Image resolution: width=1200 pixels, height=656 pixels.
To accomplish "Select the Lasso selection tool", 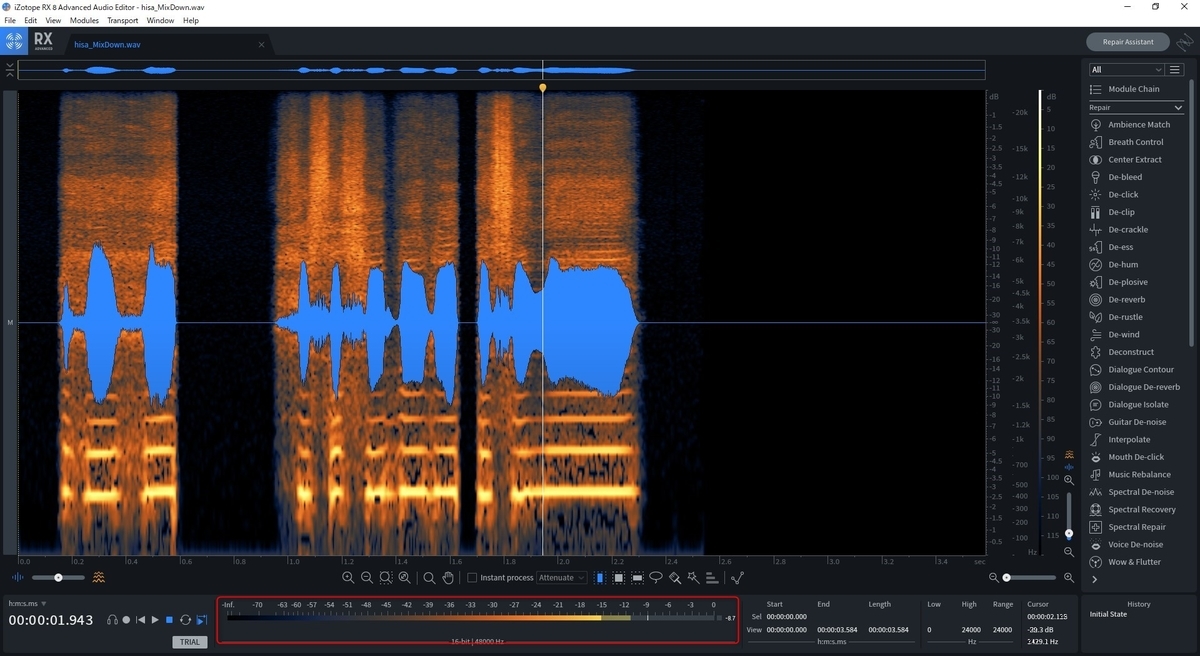I will pyautogui.click(x=656, y=577).
